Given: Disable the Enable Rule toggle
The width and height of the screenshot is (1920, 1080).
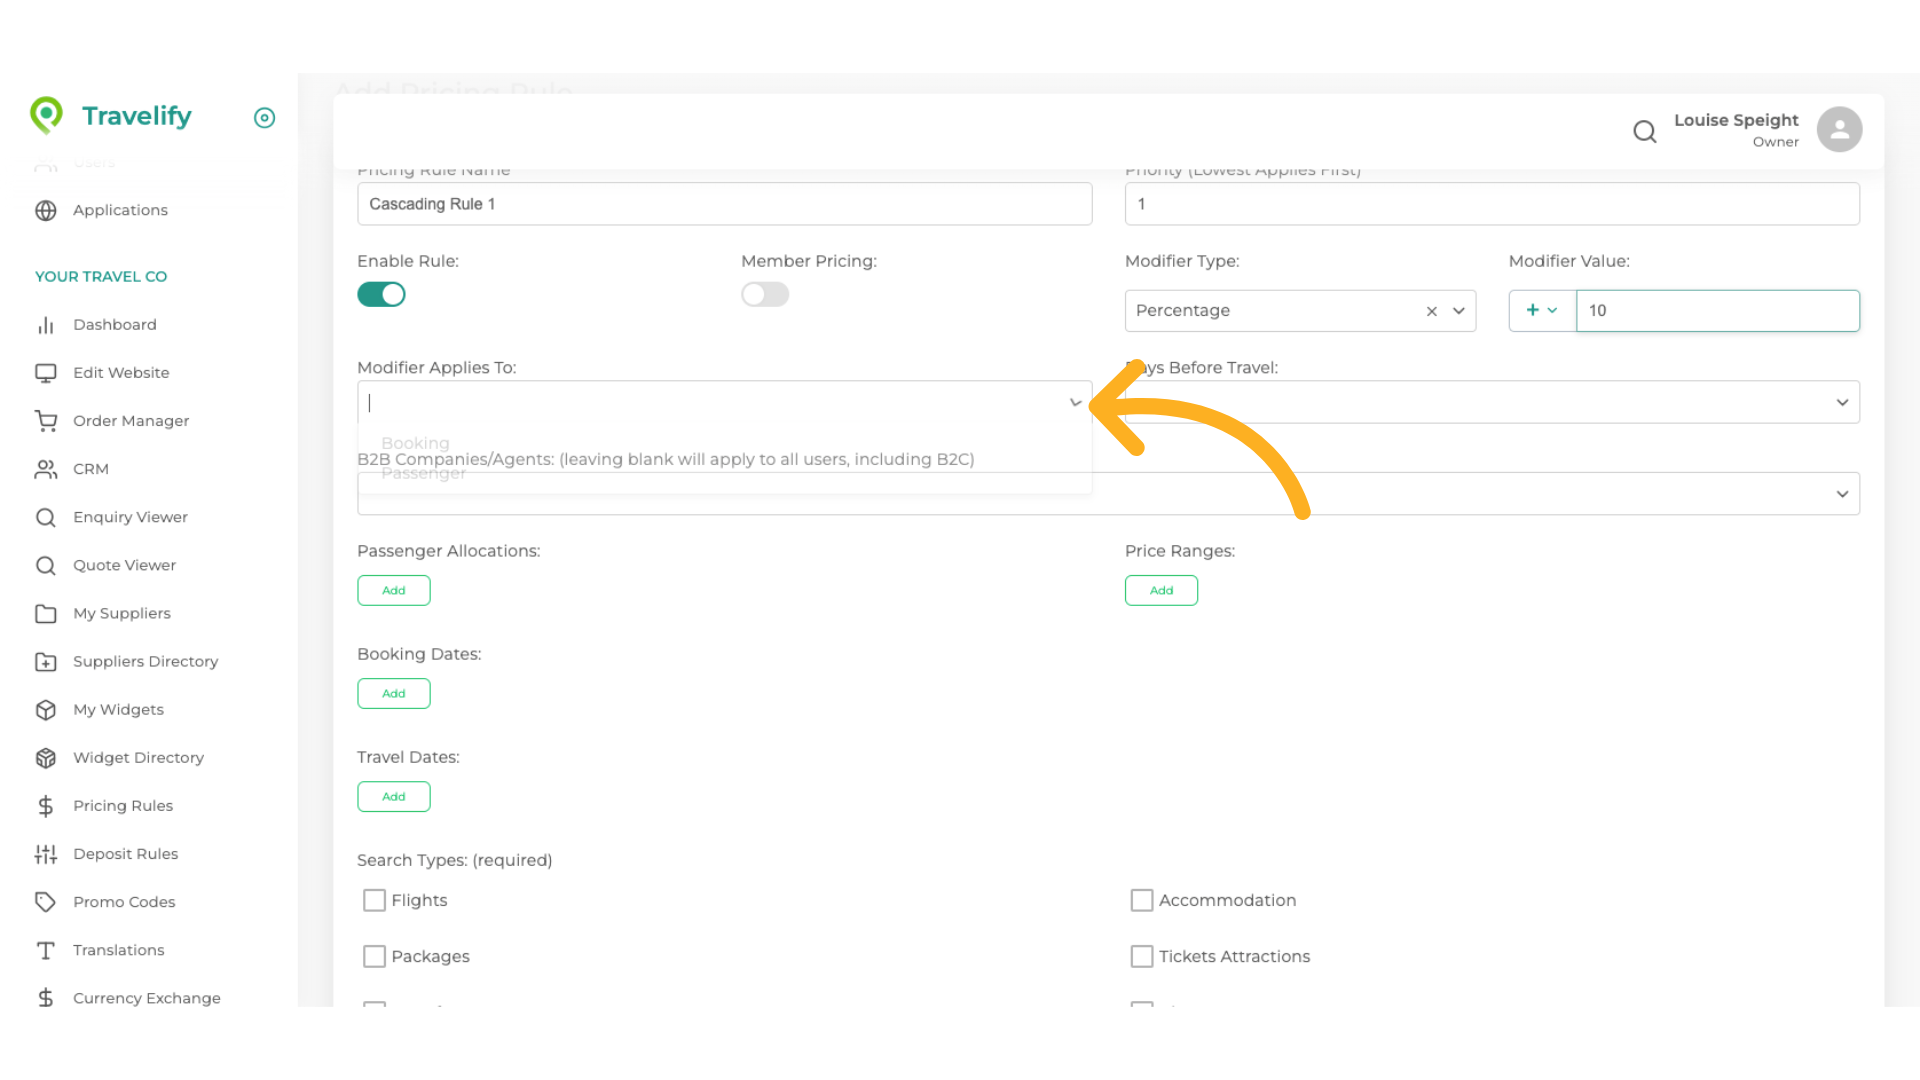Looking at the screenshot, I should click(381, 295).
